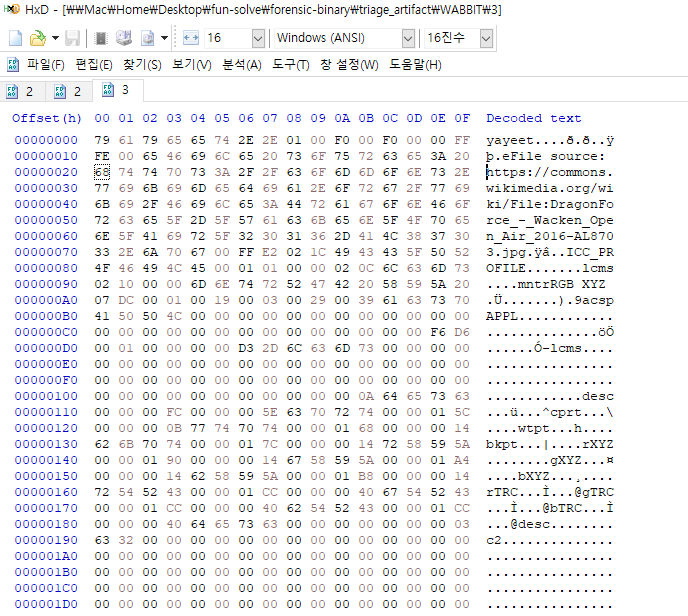Expand the disk image dropdown arrow

(x=165, y=38)
